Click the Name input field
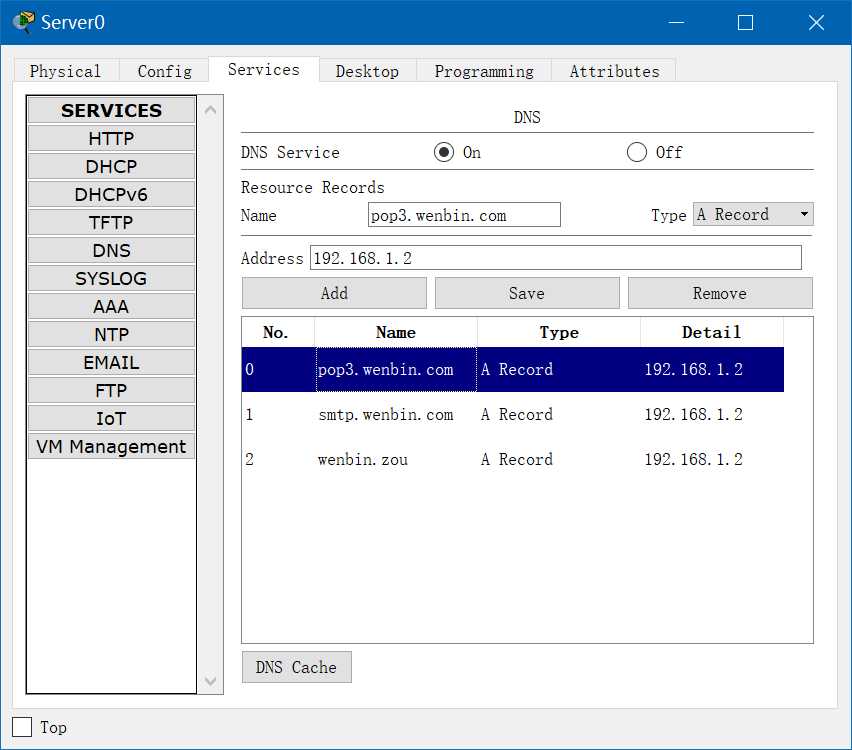The width and height of the screenshot is (852, 750). pyautogui.click(x=464, y=215)
